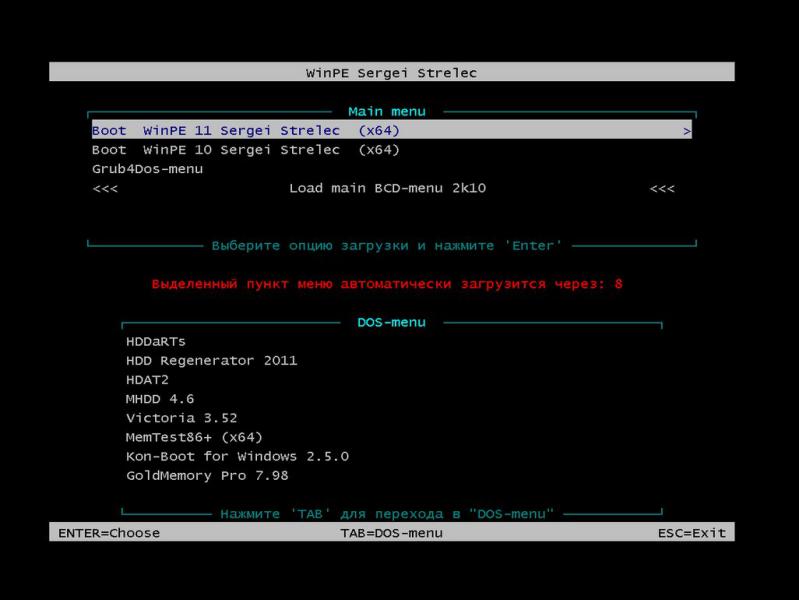Click the red auto-boot countdown message
The height and width of the screenshot is (600, 799).
tap(387, 284)
